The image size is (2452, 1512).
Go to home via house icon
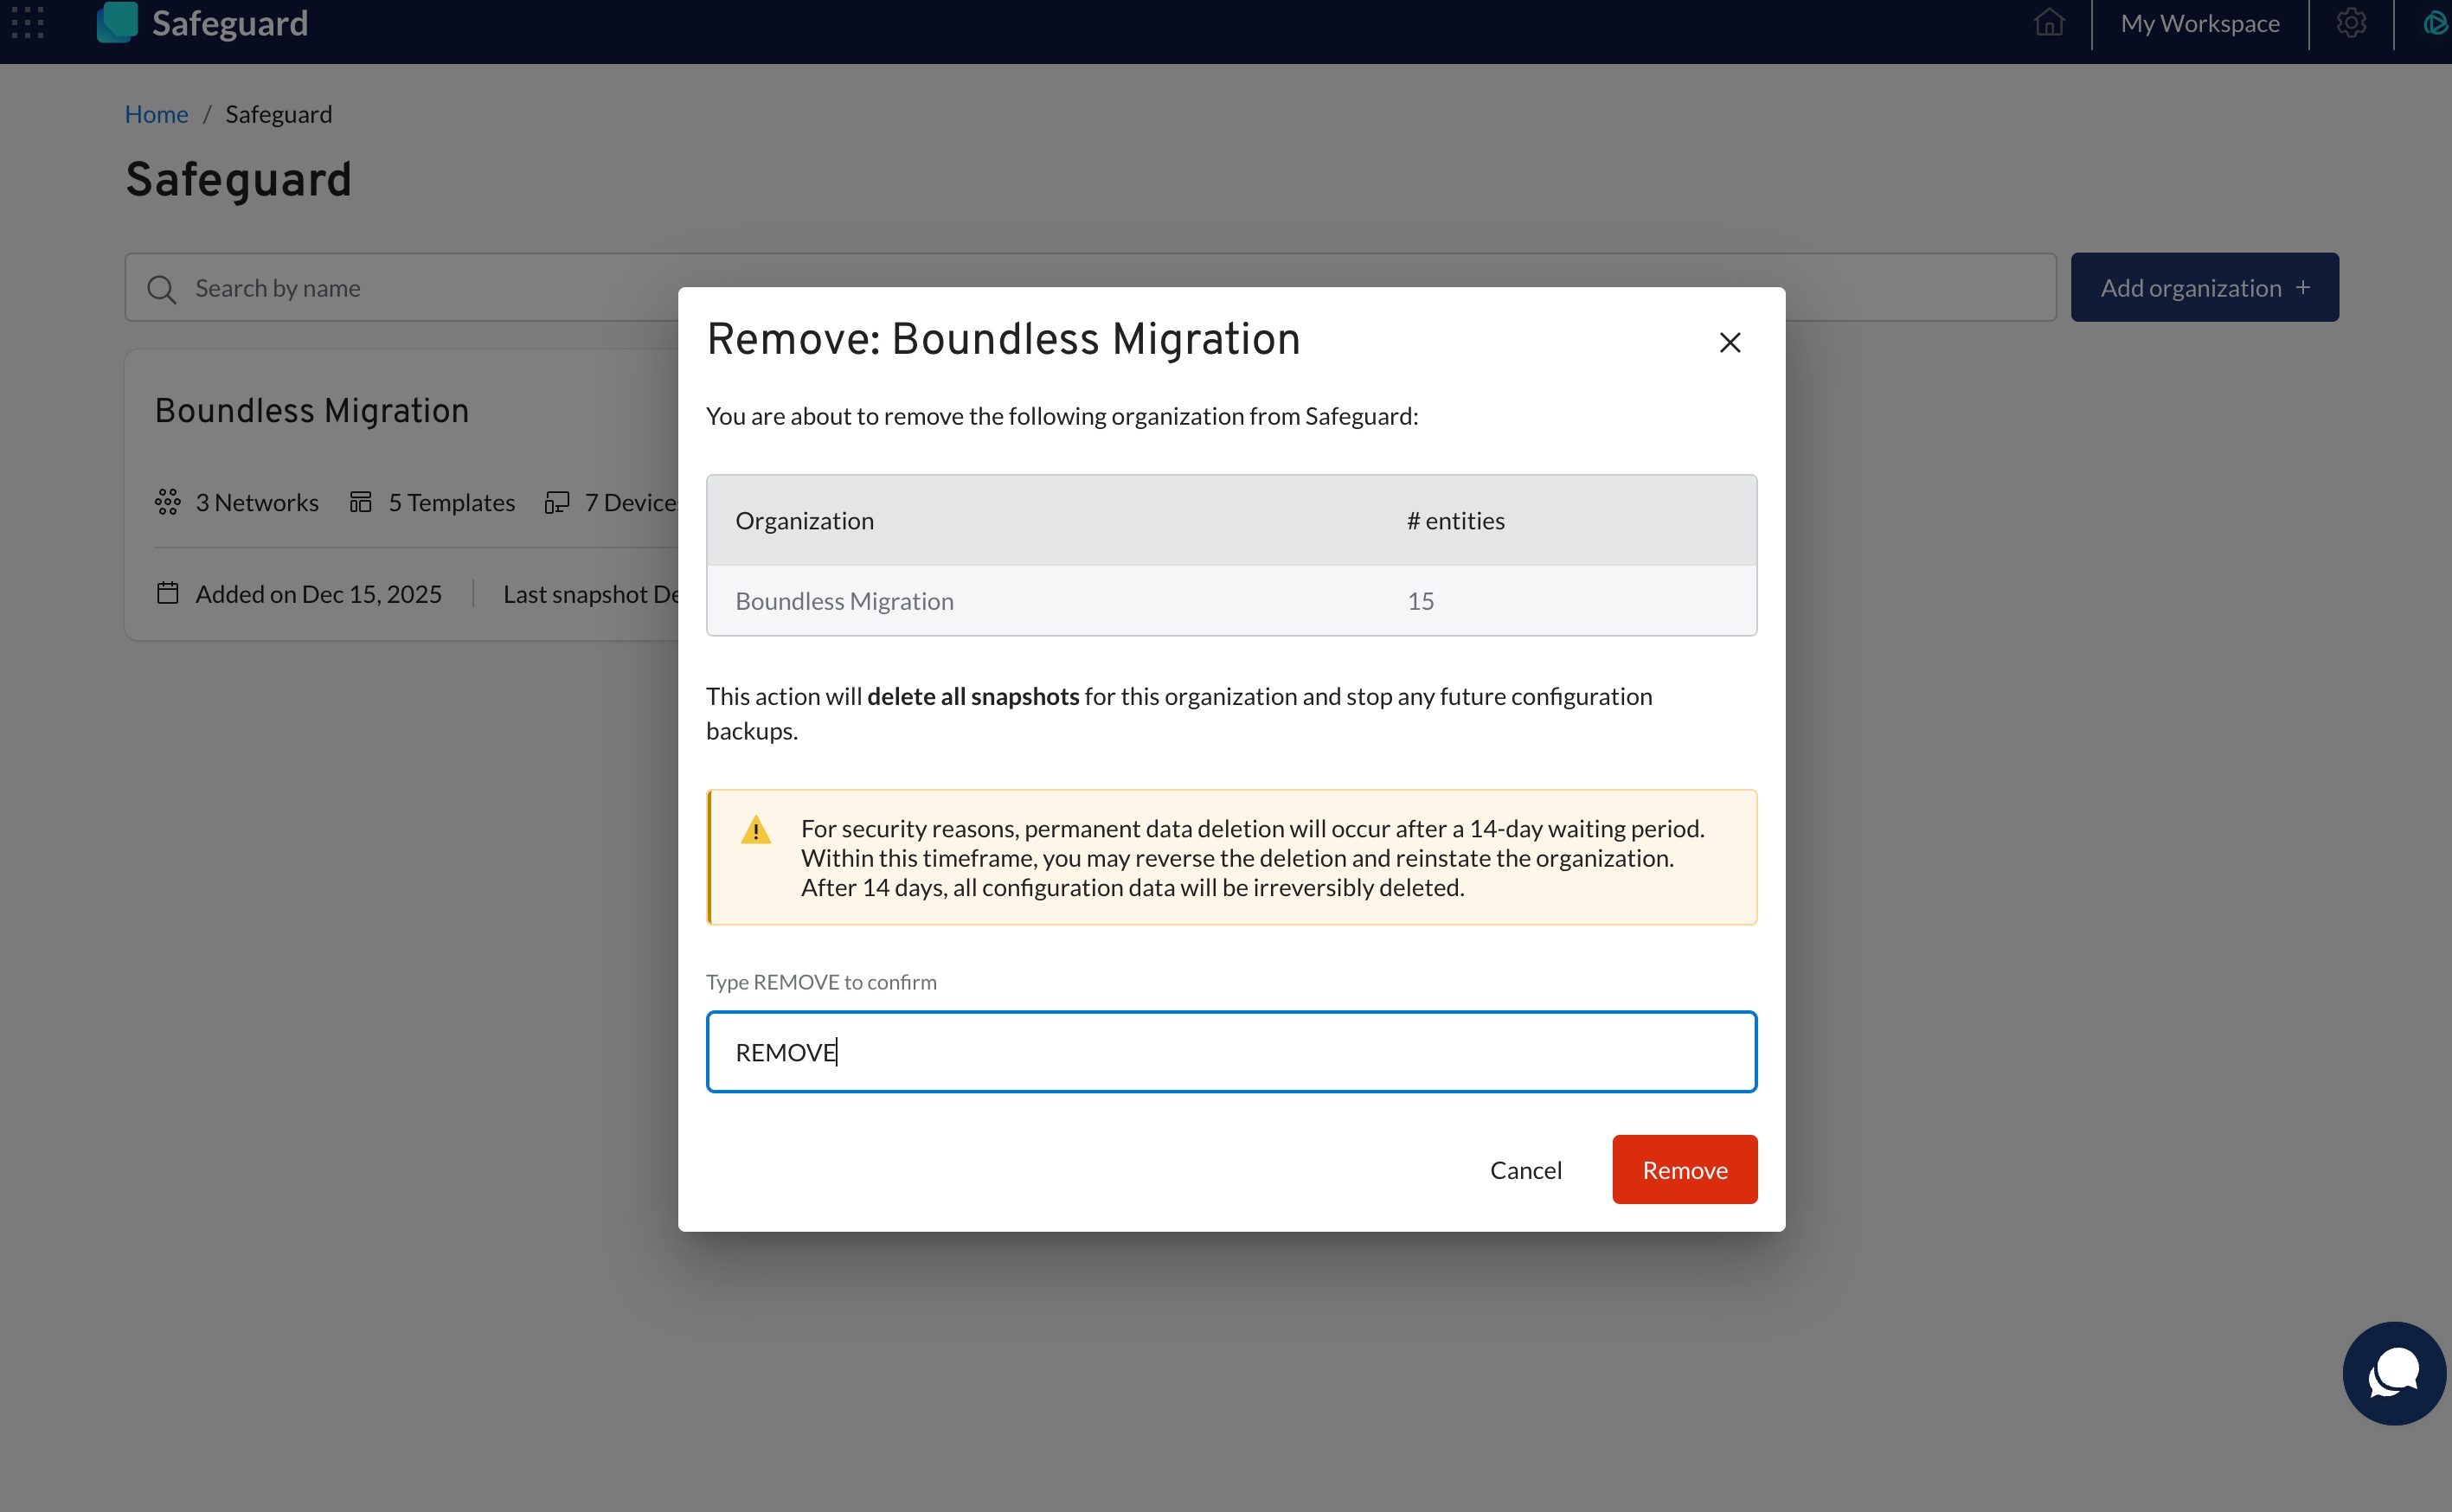click(x=2049, y=22)
